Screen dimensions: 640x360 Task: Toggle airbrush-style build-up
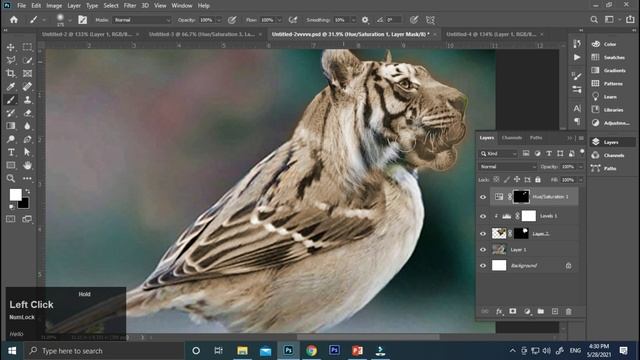pos(293,20)
